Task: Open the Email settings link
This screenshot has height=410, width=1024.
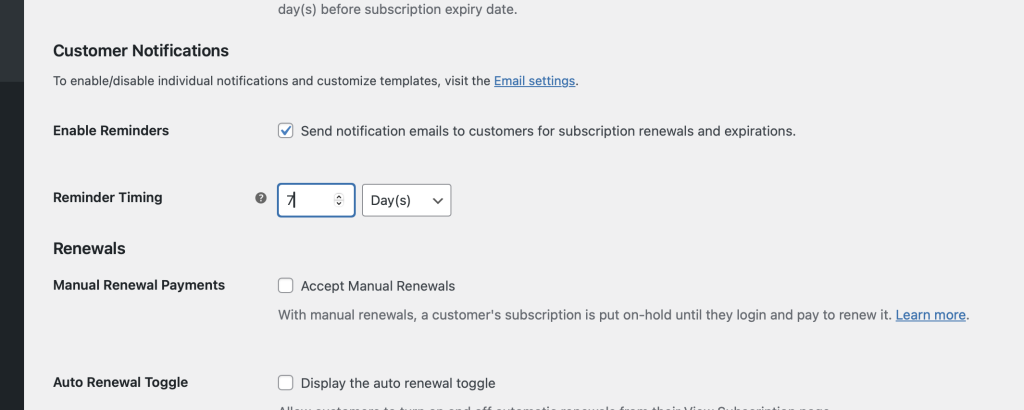Action: 534,81
